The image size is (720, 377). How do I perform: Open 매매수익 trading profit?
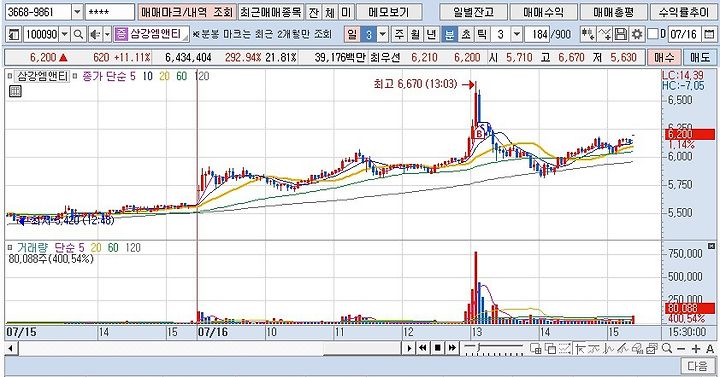(x=544, y=12)
